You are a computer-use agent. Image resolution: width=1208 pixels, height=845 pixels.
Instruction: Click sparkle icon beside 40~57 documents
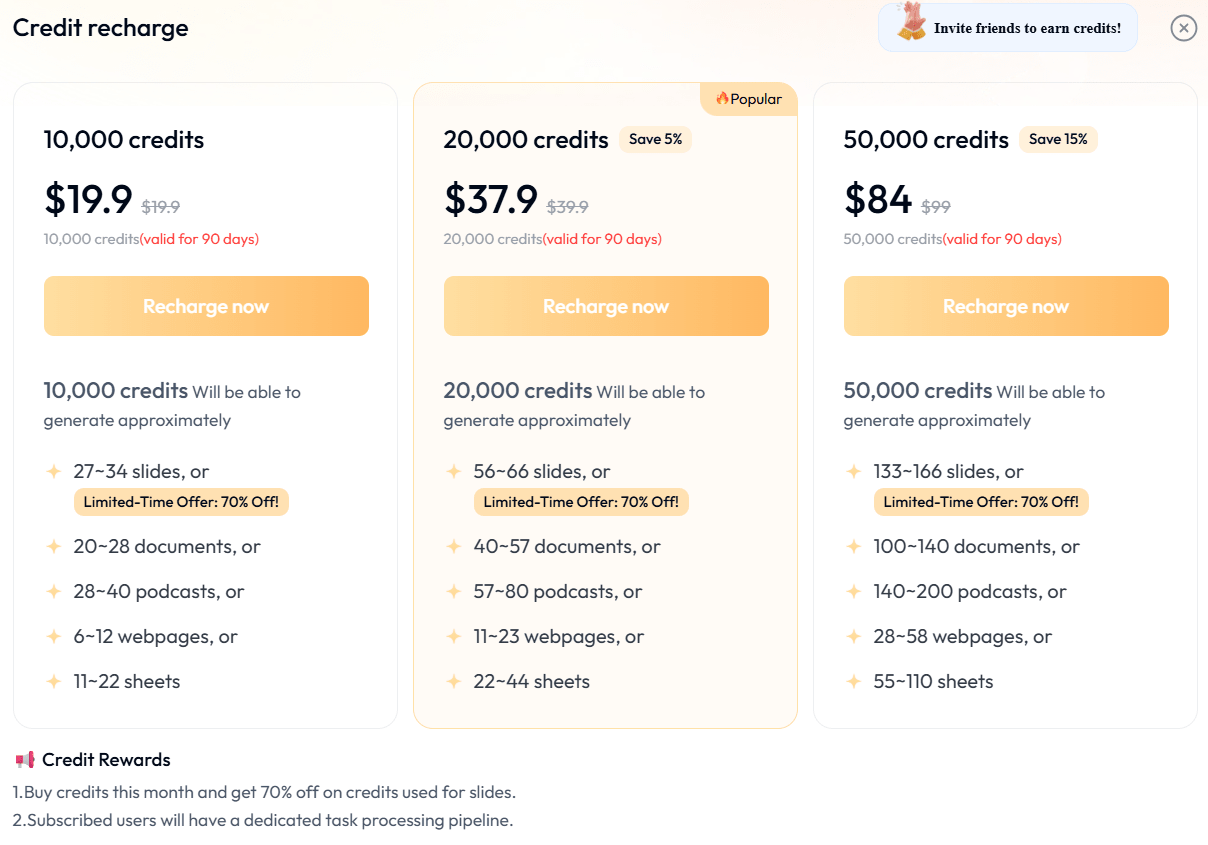click(x=454, y=546)
